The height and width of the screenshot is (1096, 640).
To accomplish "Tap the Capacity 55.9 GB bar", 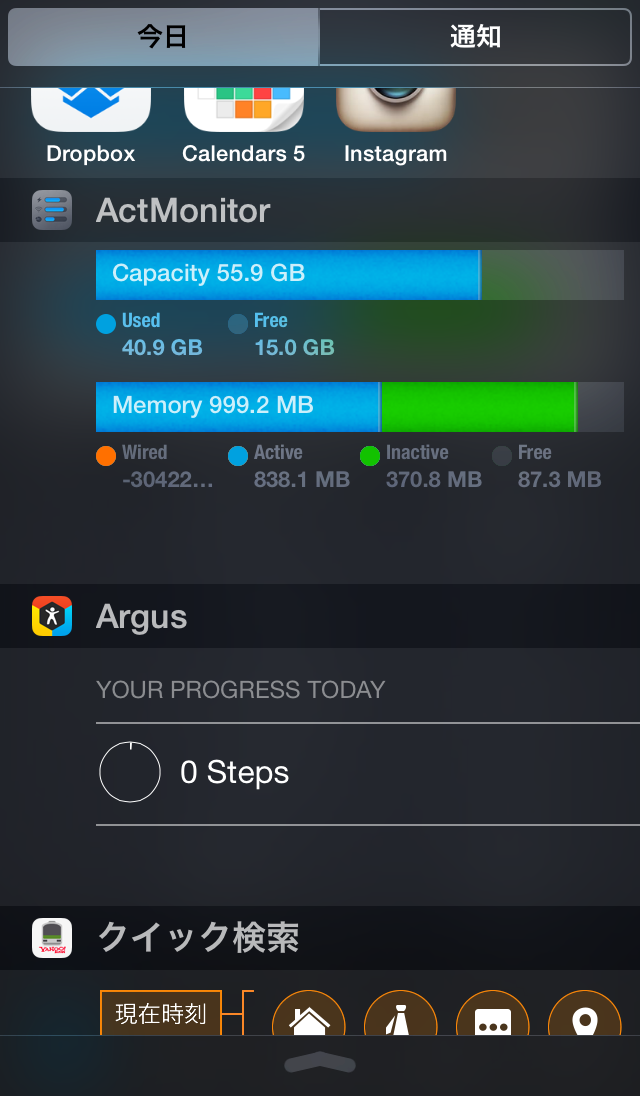I will pos(360,275).
